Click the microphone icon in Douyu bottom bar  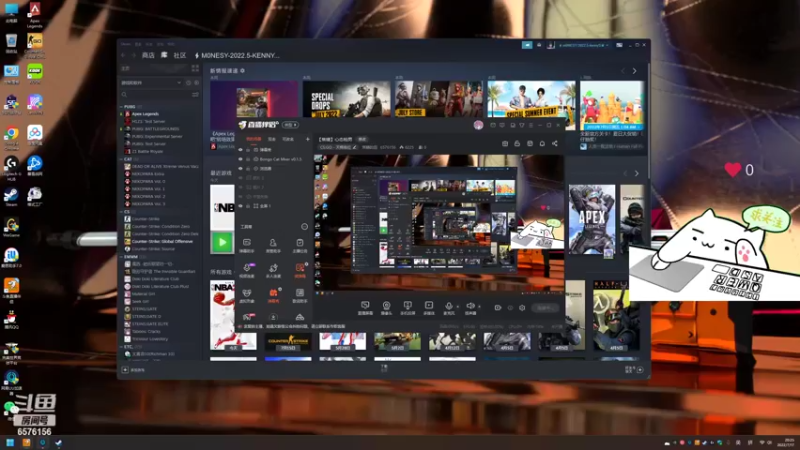point(449,307)
